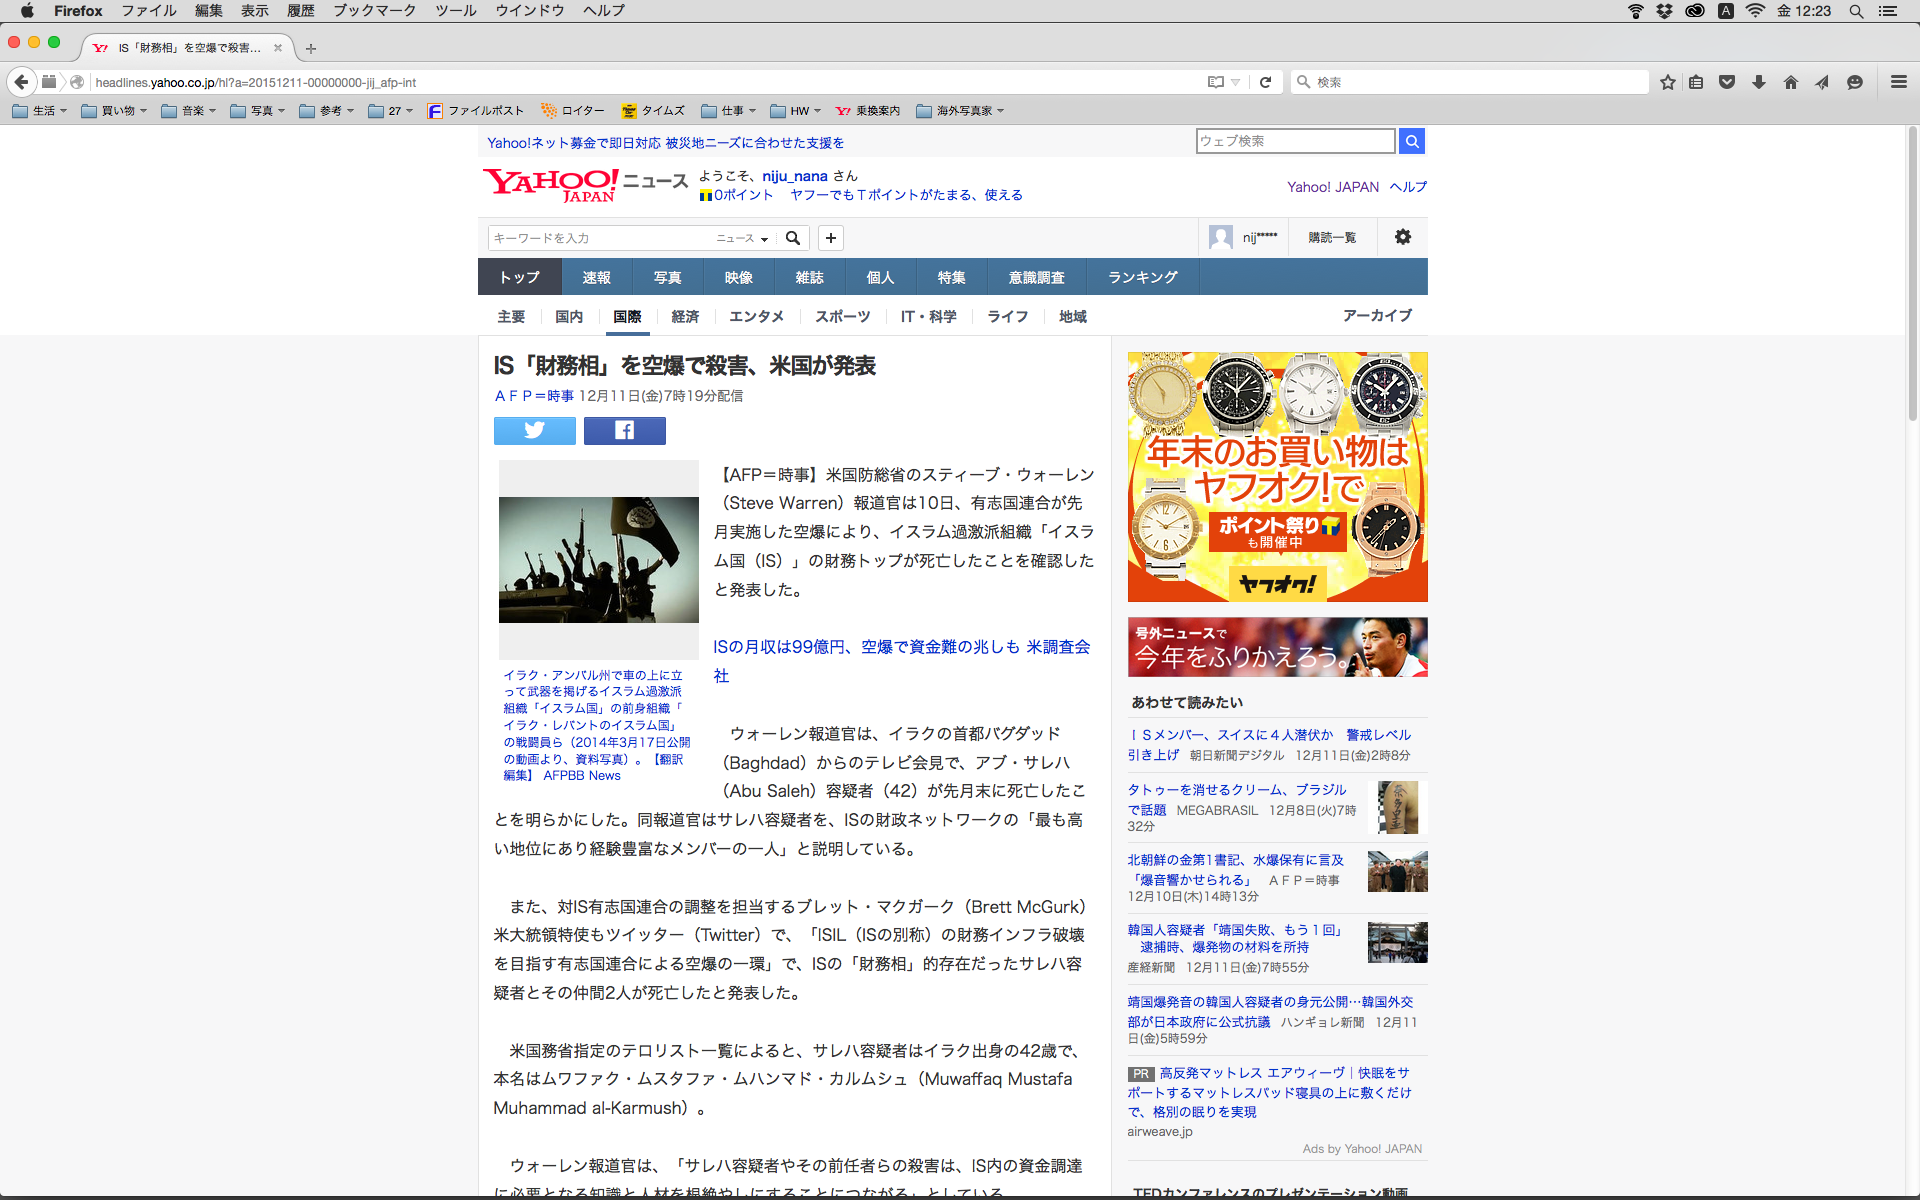
Task: Click the Firefox reload page icon
Action: 1265,82
